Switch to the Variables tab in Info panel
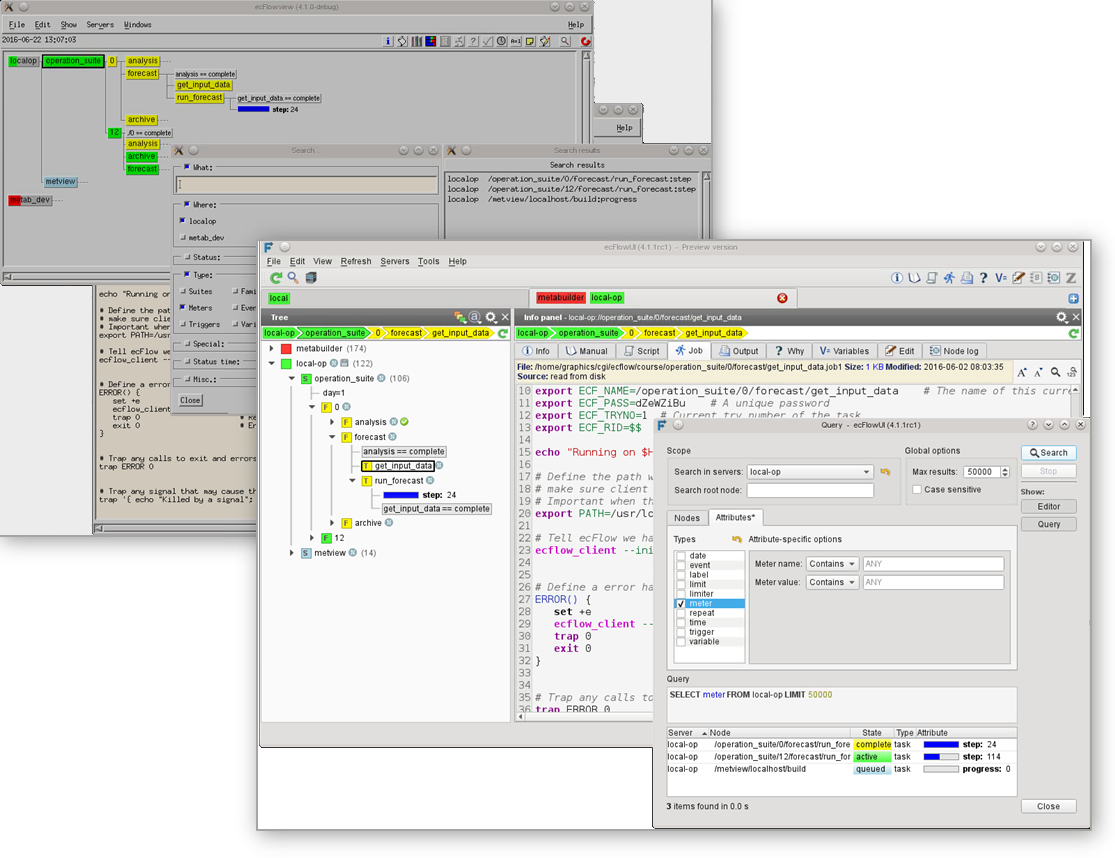 [844, 351]
